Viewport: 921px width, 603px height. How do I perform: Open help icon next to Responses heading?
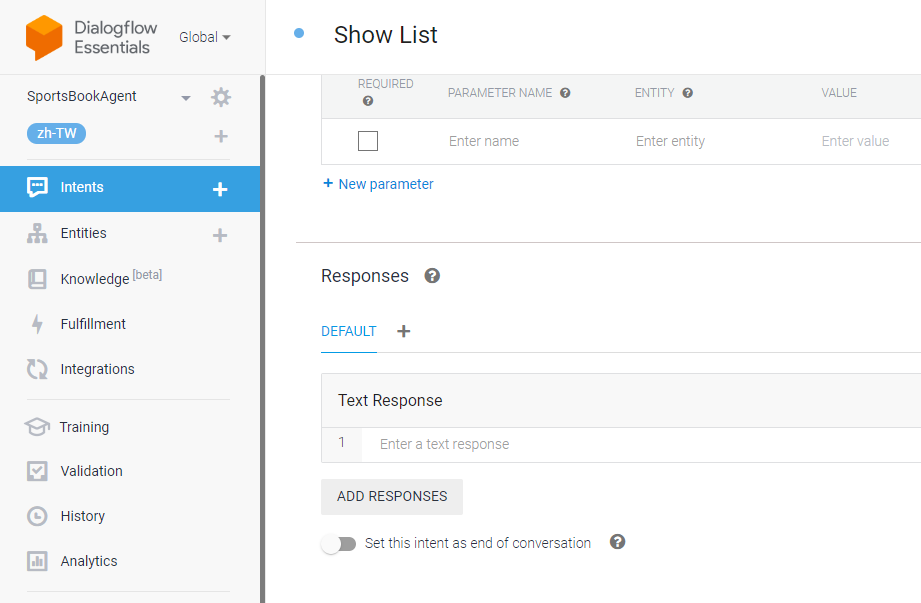point(432,276)
